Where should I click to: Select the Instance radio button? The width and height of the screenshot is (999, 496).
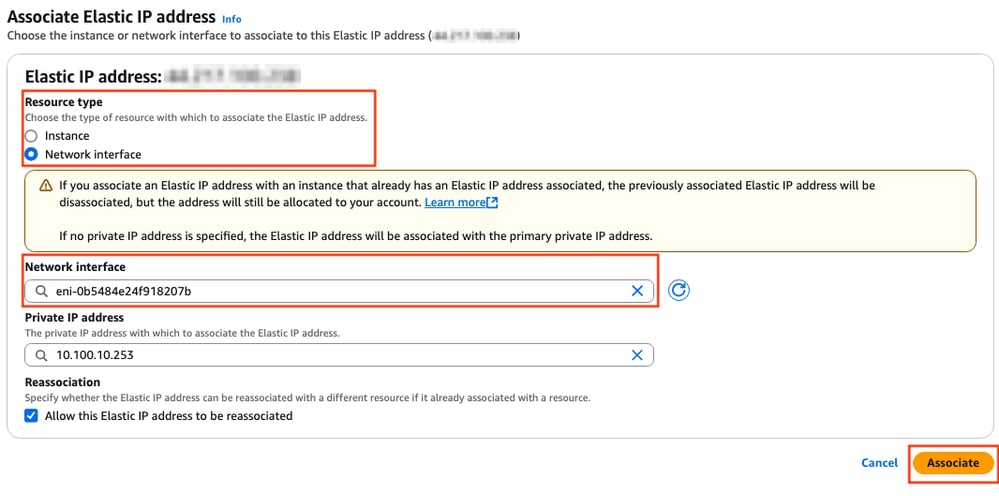pos(31,136)
